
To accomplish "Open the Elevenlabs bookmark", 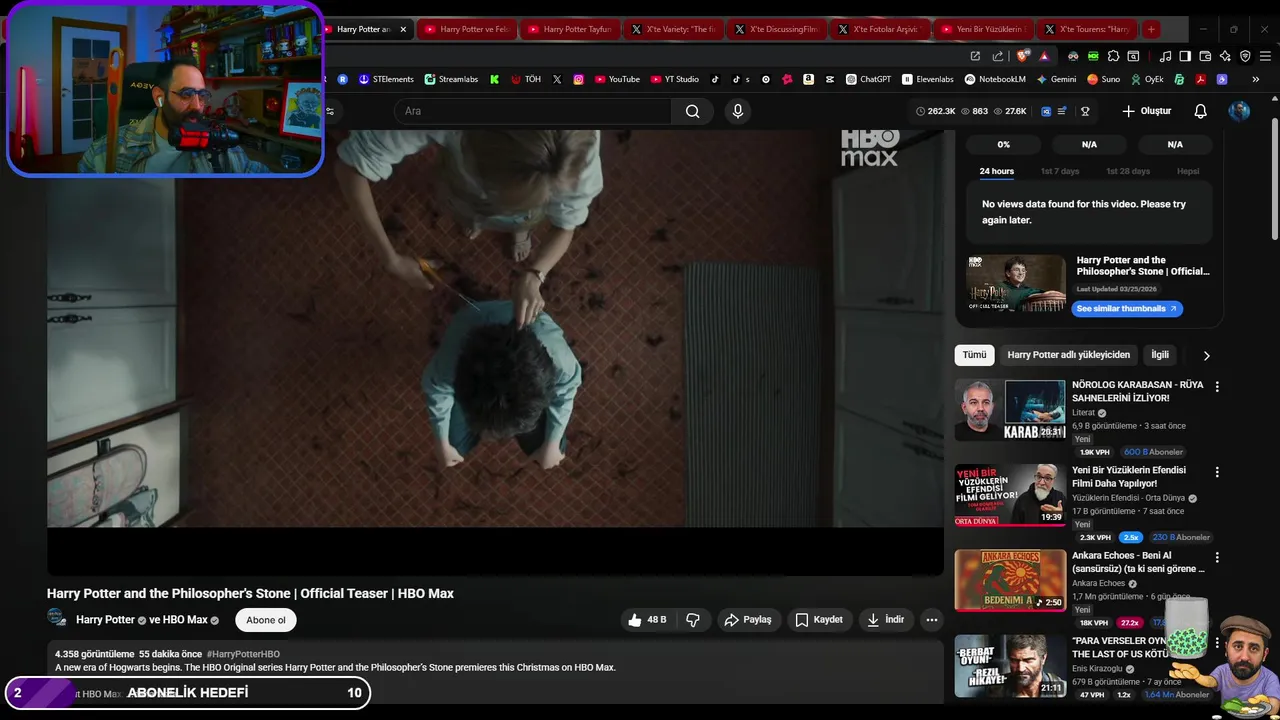I will coord(928,79).
